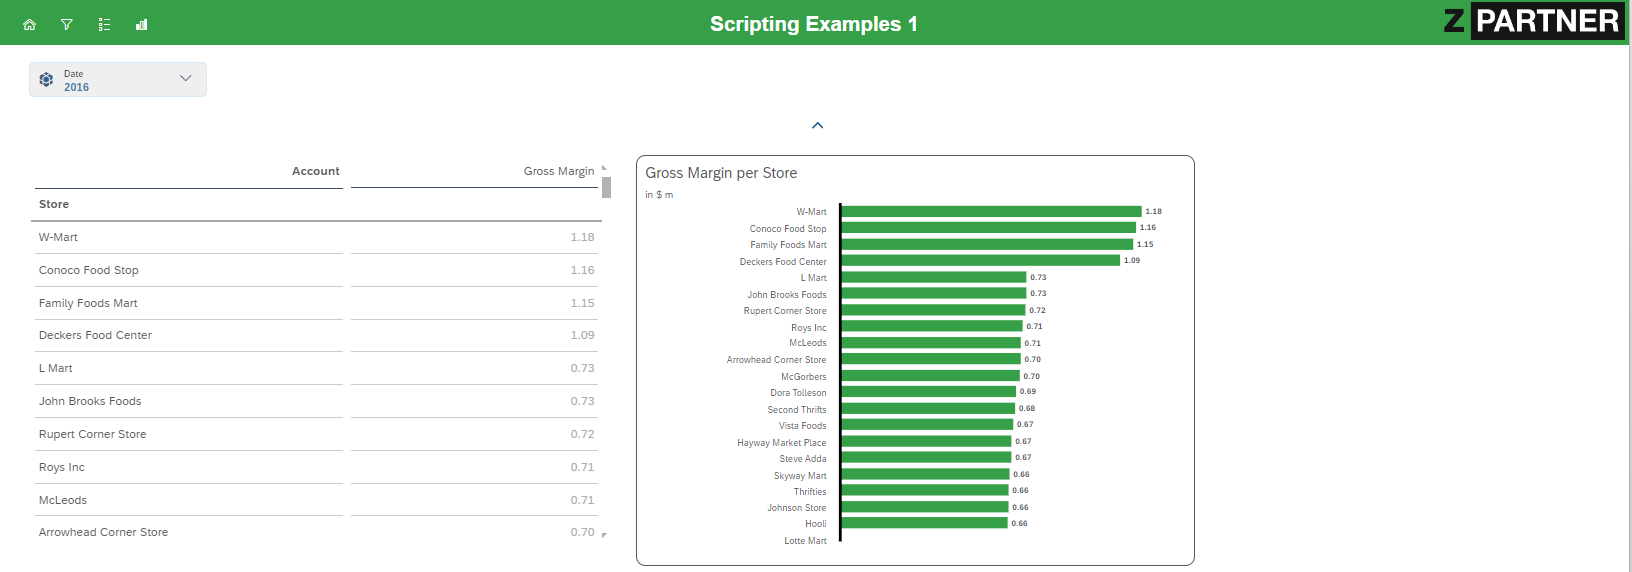
Task: Collapse the filter bar with chevron up
Action: point(817,125)
